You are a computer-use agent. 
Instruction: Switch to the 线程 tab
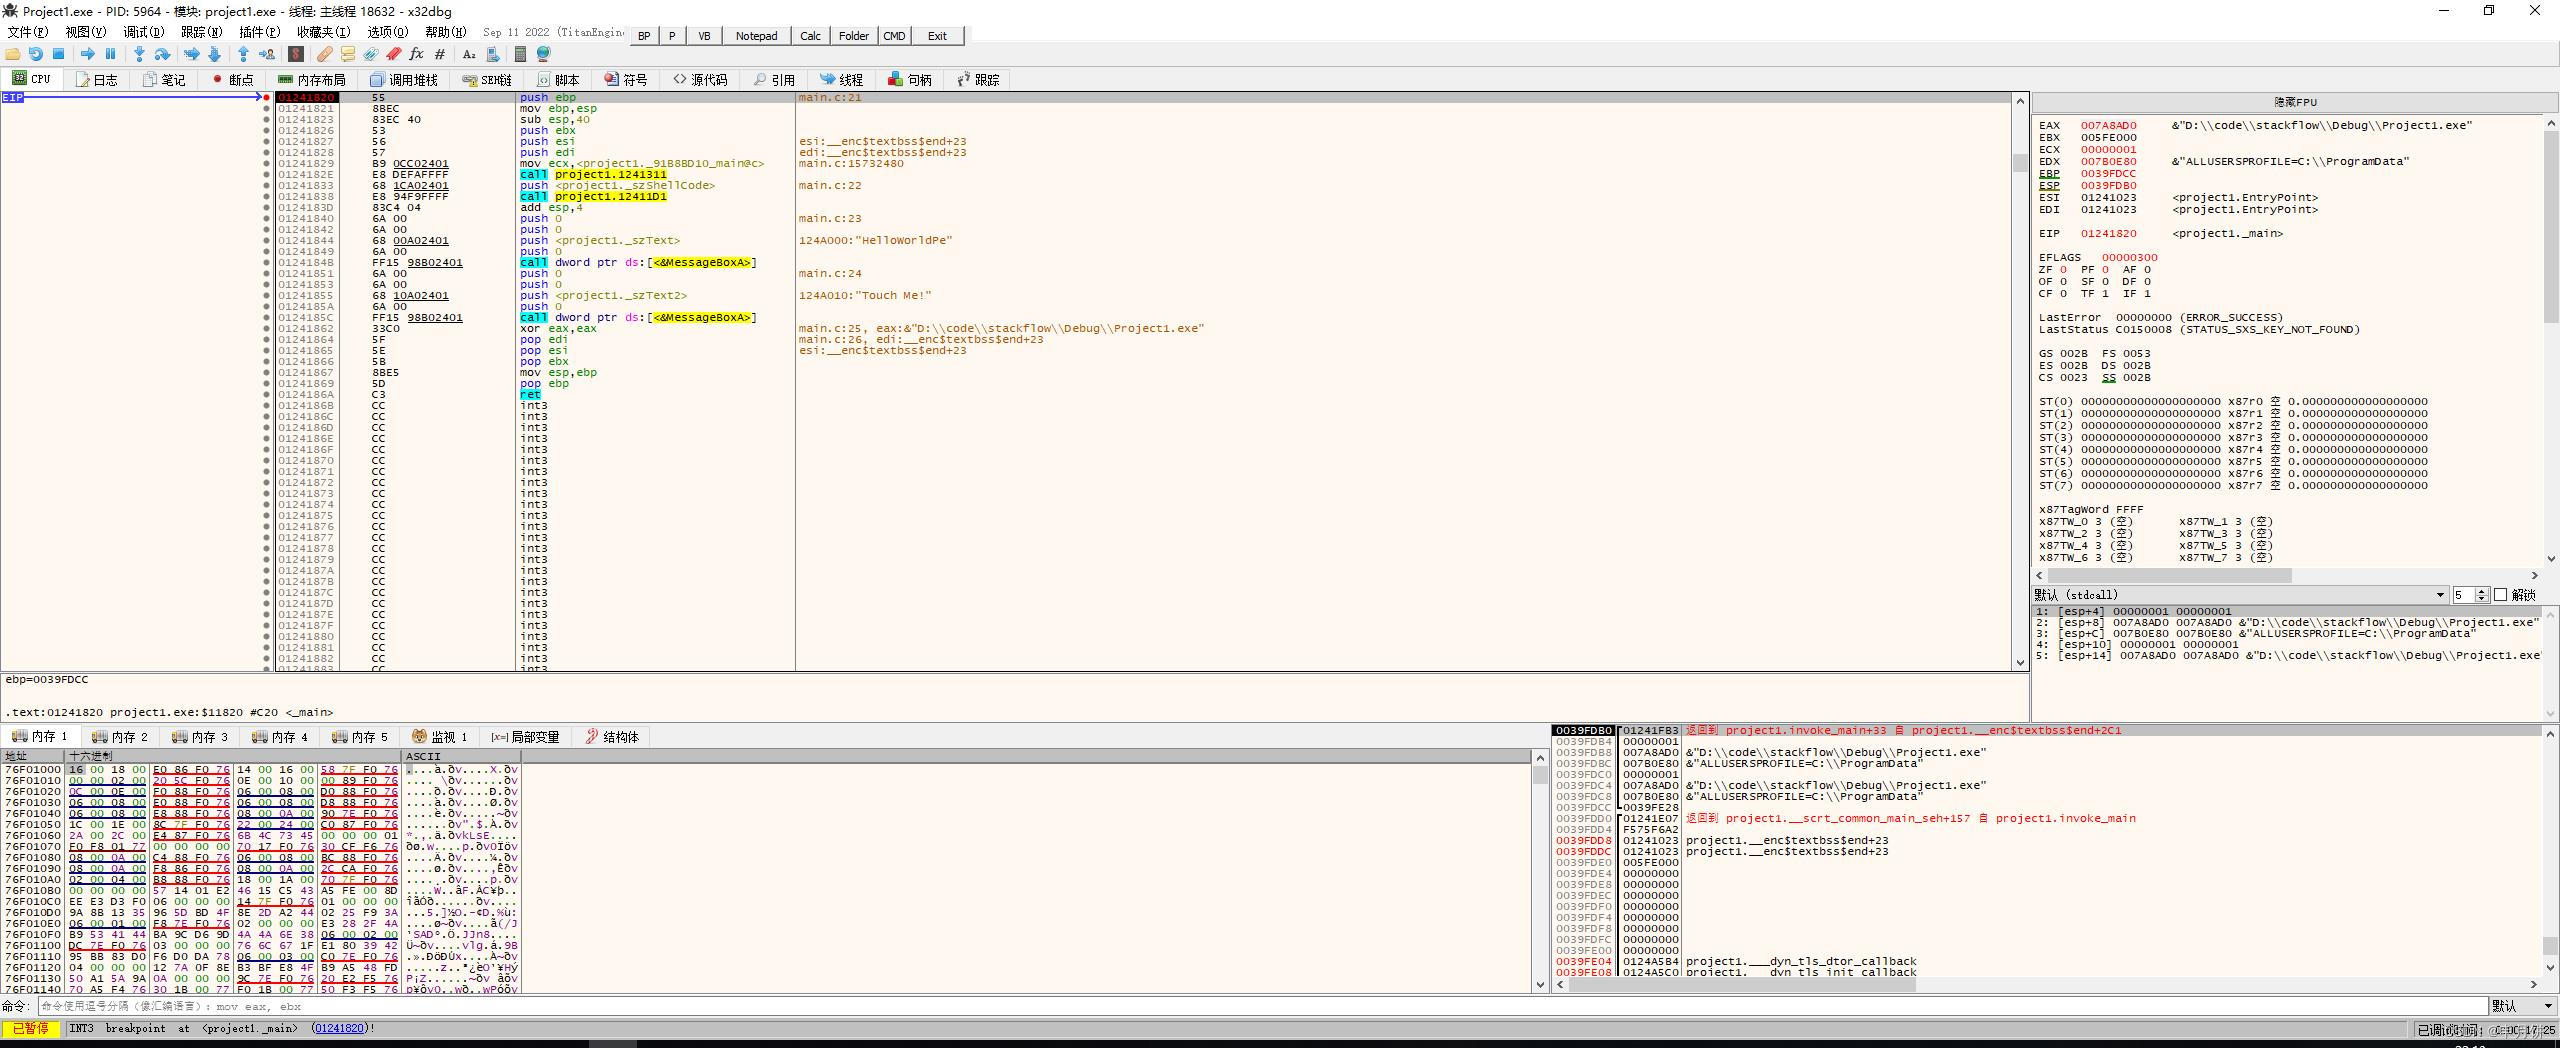[841, 80]
